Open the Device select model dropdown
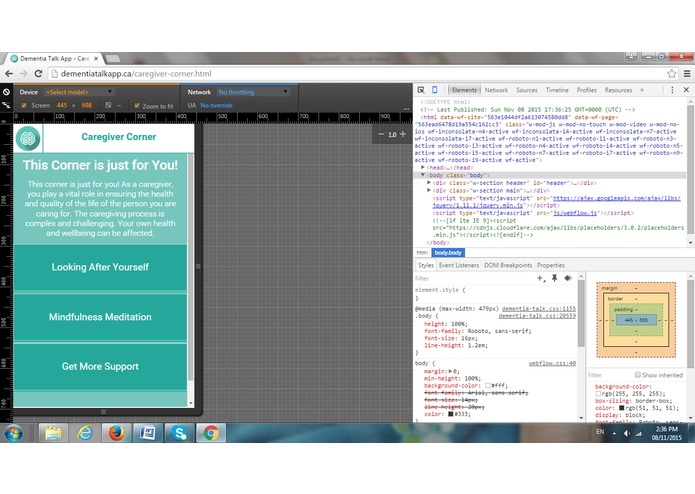The width and height of the screenshot is (695, 494). [x=79, y=92]
